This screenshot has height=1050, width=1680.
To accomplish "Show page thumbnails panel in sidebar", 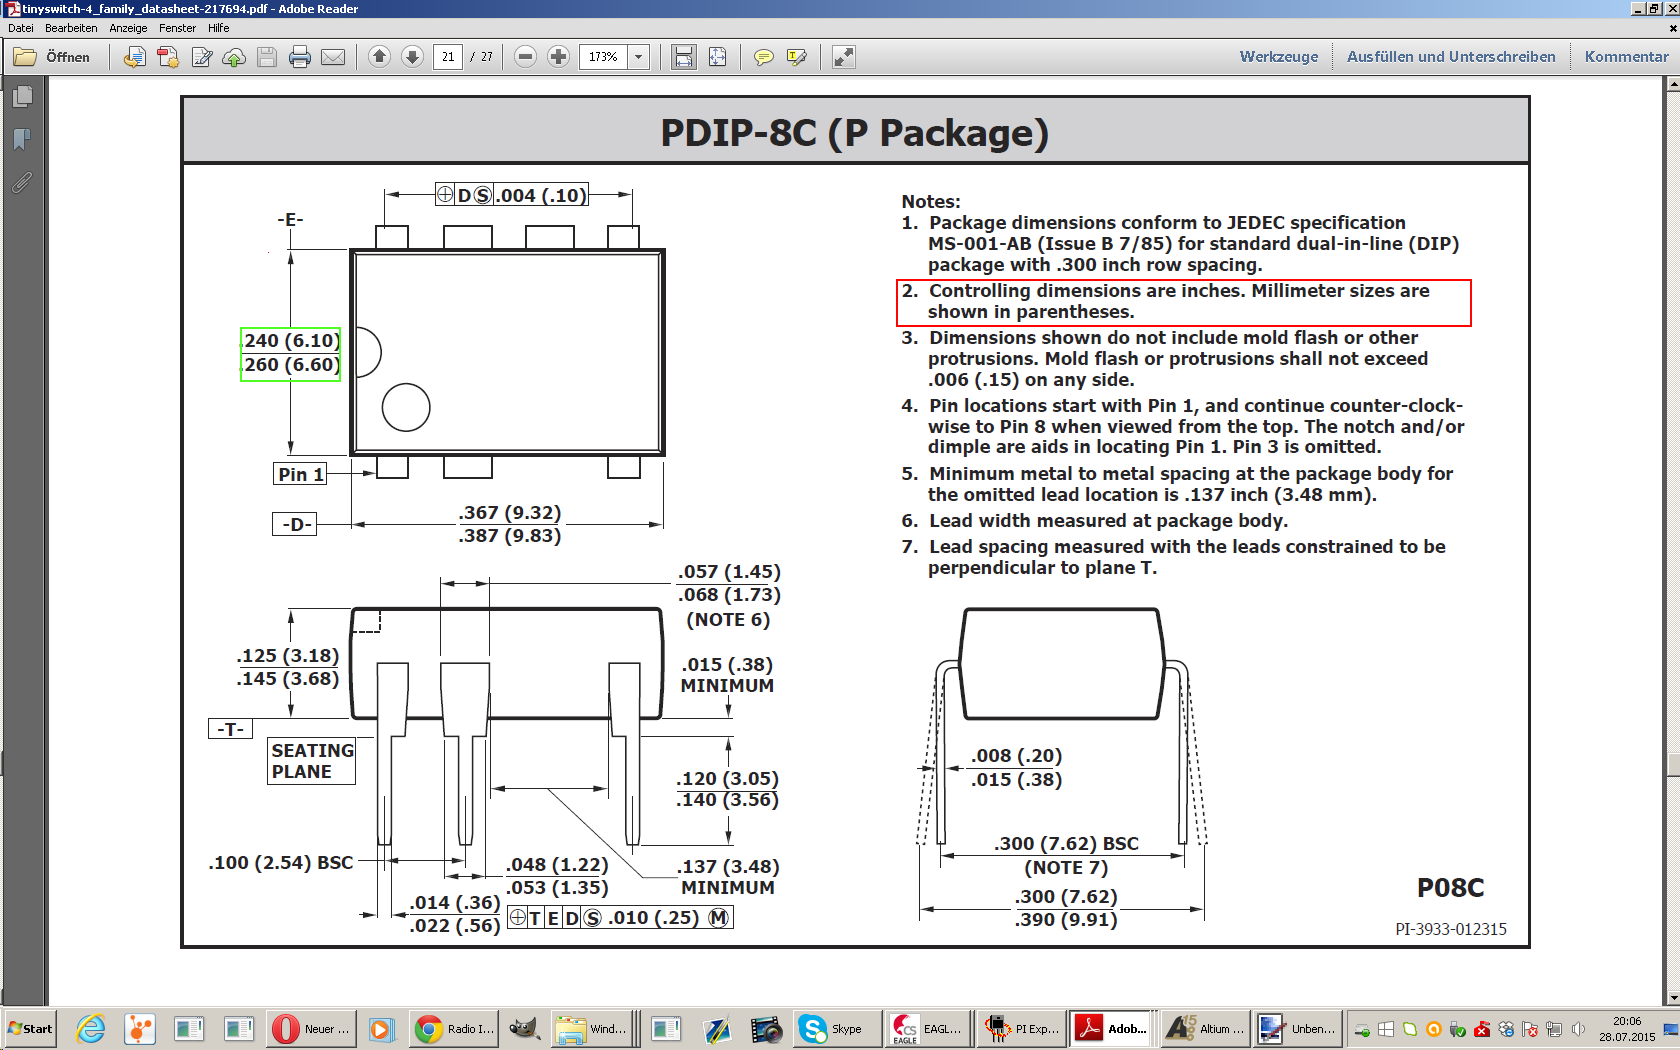I will pos(22,96).
